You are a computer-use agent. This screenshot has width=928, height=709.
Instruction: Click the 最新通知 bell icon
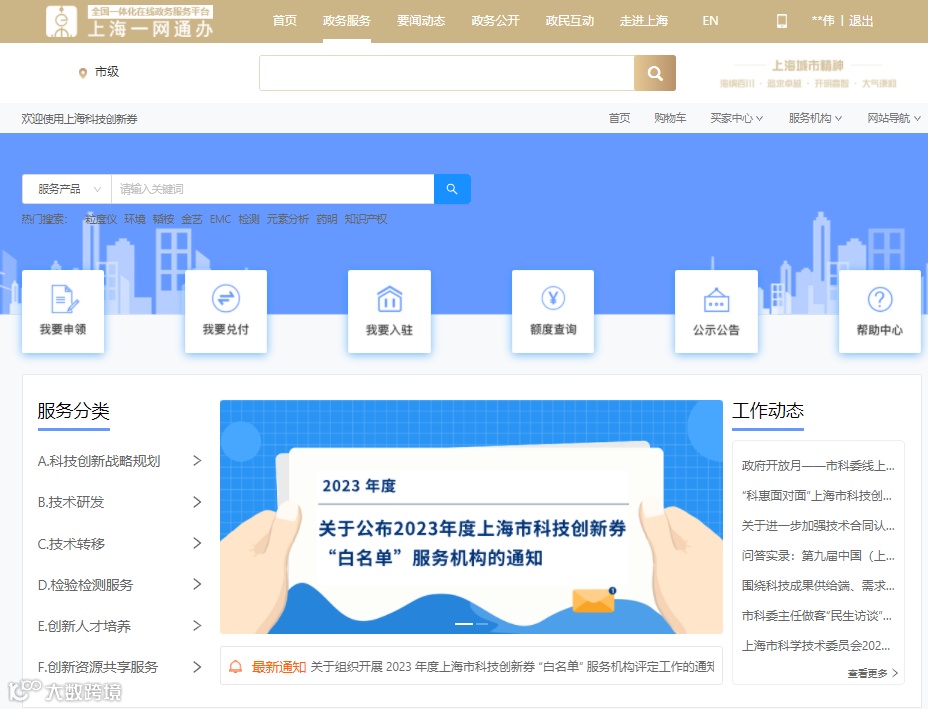pyautogui.click(x=236, y=667)
